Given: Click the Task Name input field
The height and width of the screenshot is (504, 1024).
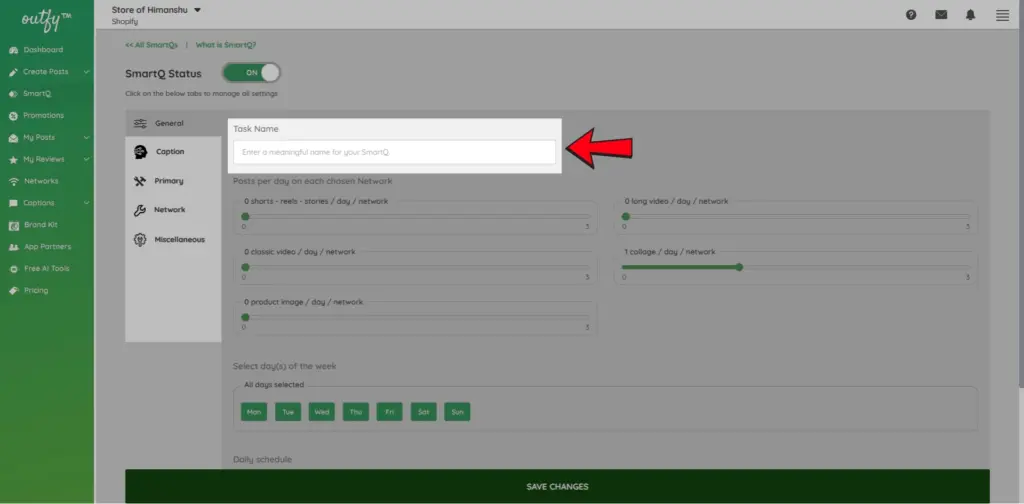Looking at the screenshot, I should click(394, 152).
